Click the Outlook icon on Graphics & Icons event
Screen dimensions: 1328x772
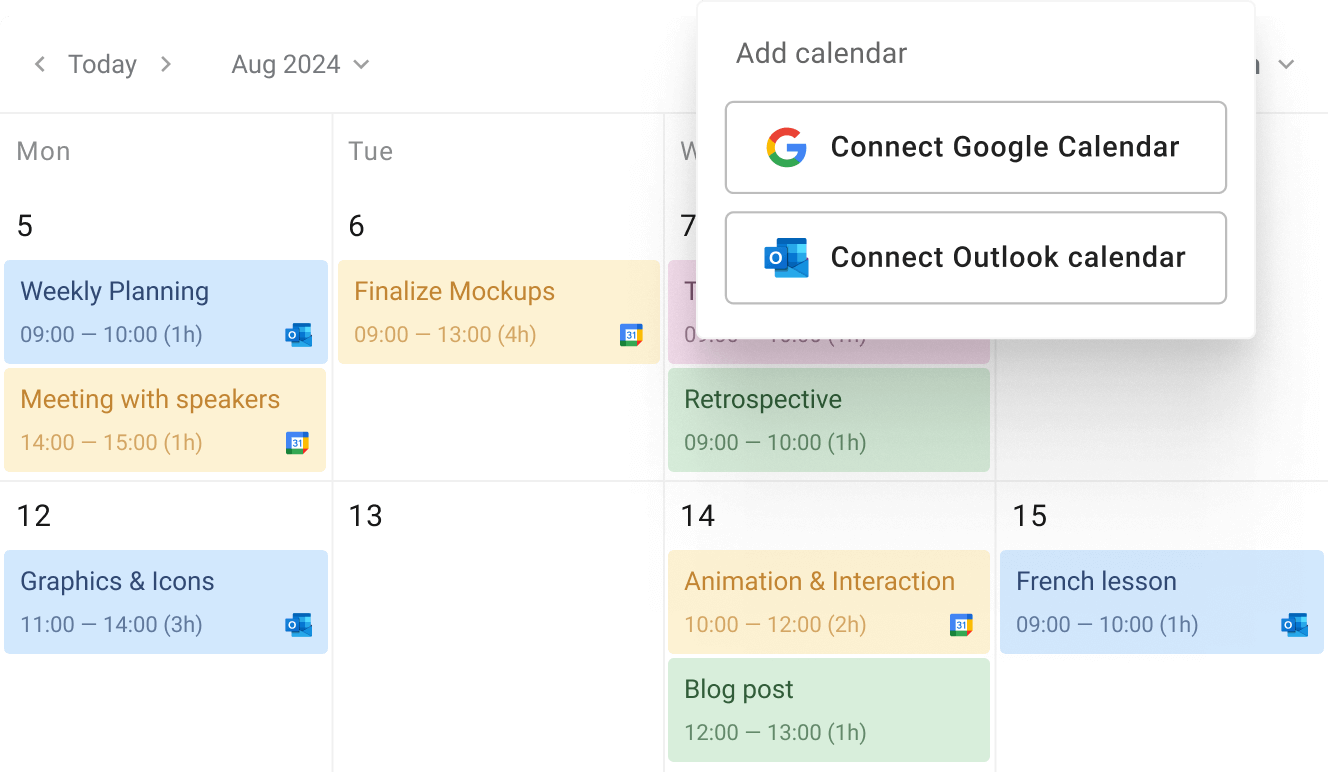click(x=299, y=626)
